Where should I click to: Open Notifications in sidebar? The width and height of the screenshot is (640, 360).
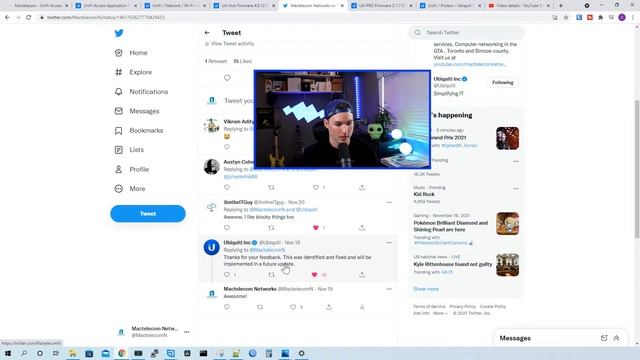(141, 92)
